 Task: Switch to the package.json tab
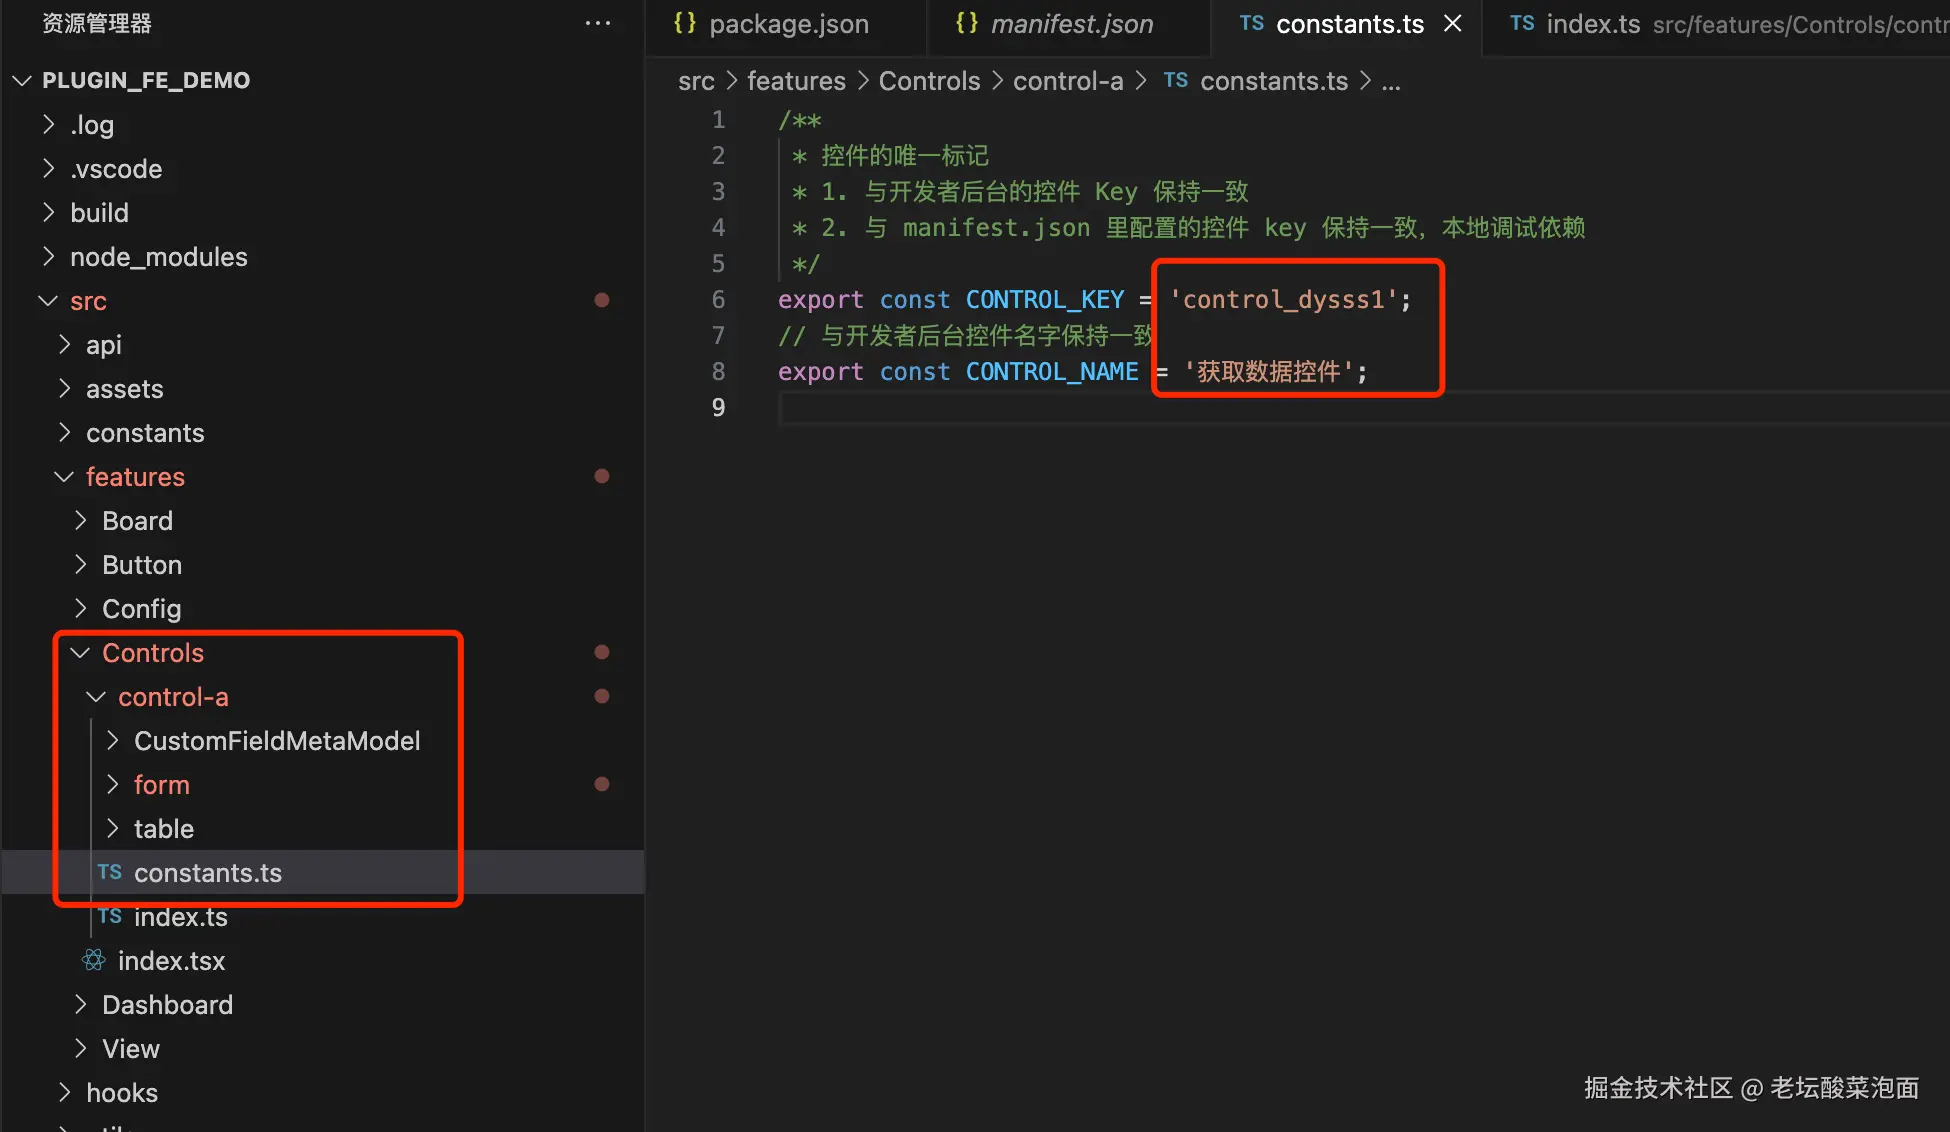(x=788, y=24)
